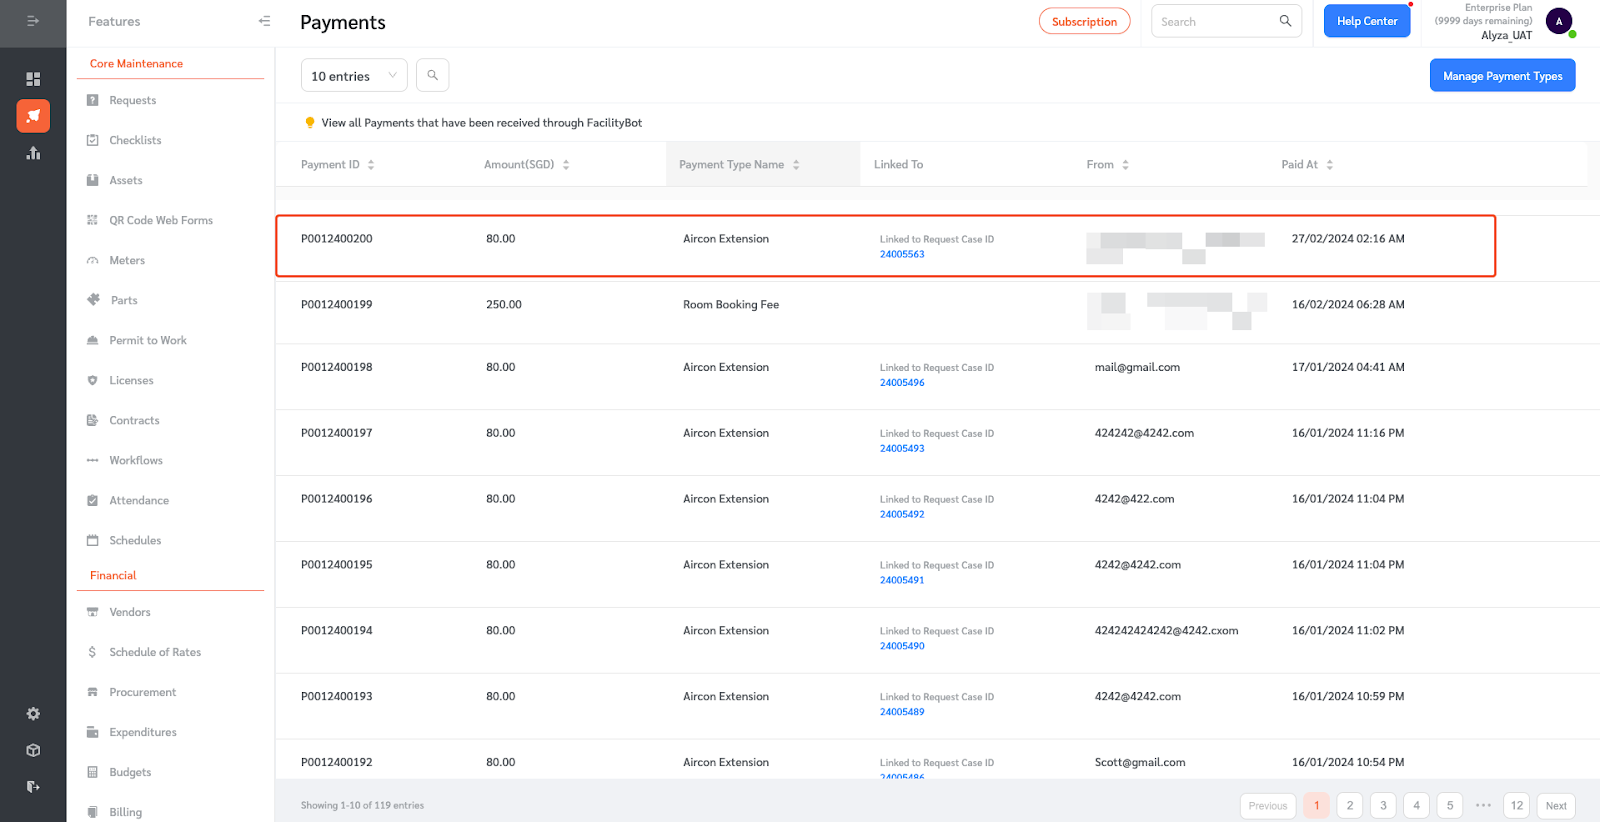This screenshot has height=822, width=1600.
Task: Open Billing menu item
Action: (126, 812)
